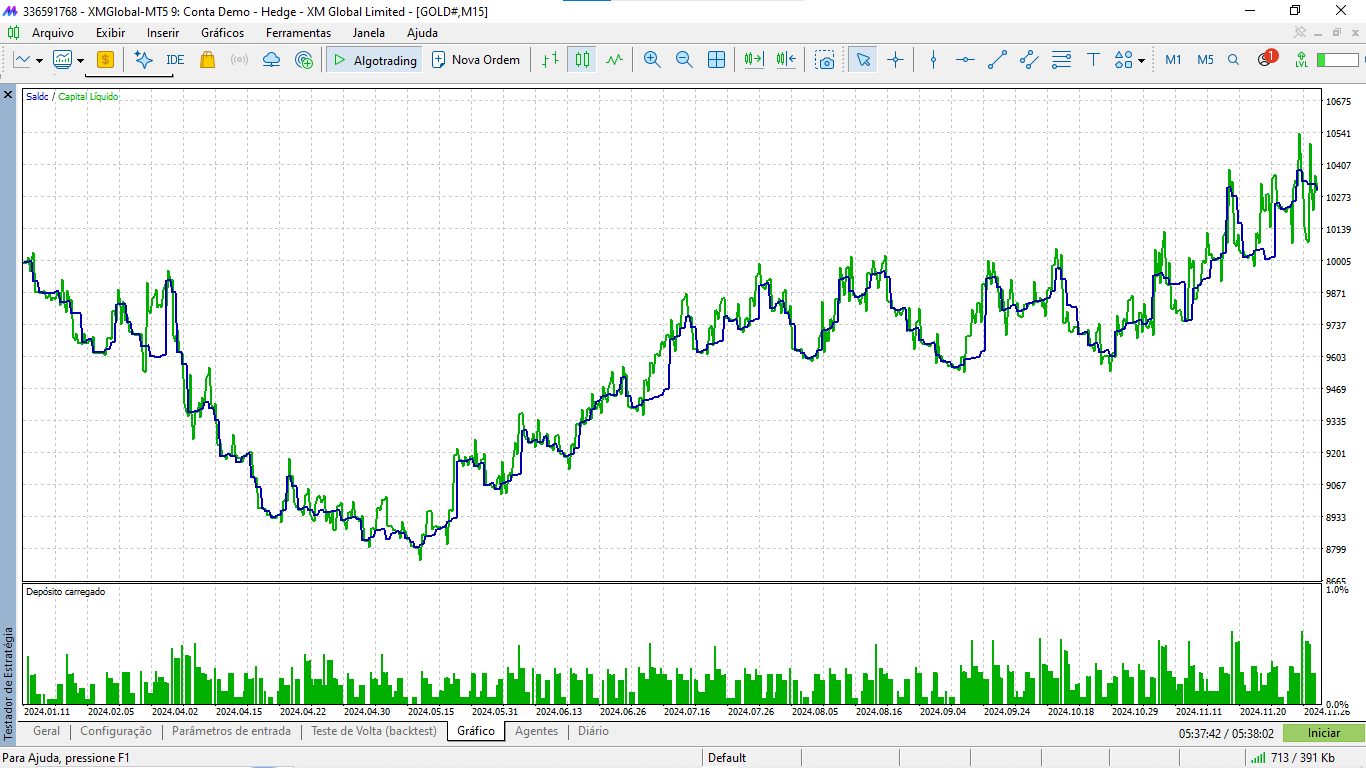The image size is (1366, 768).
Task: Click the green LVL level icon
Action: [x=1301, y=60]
